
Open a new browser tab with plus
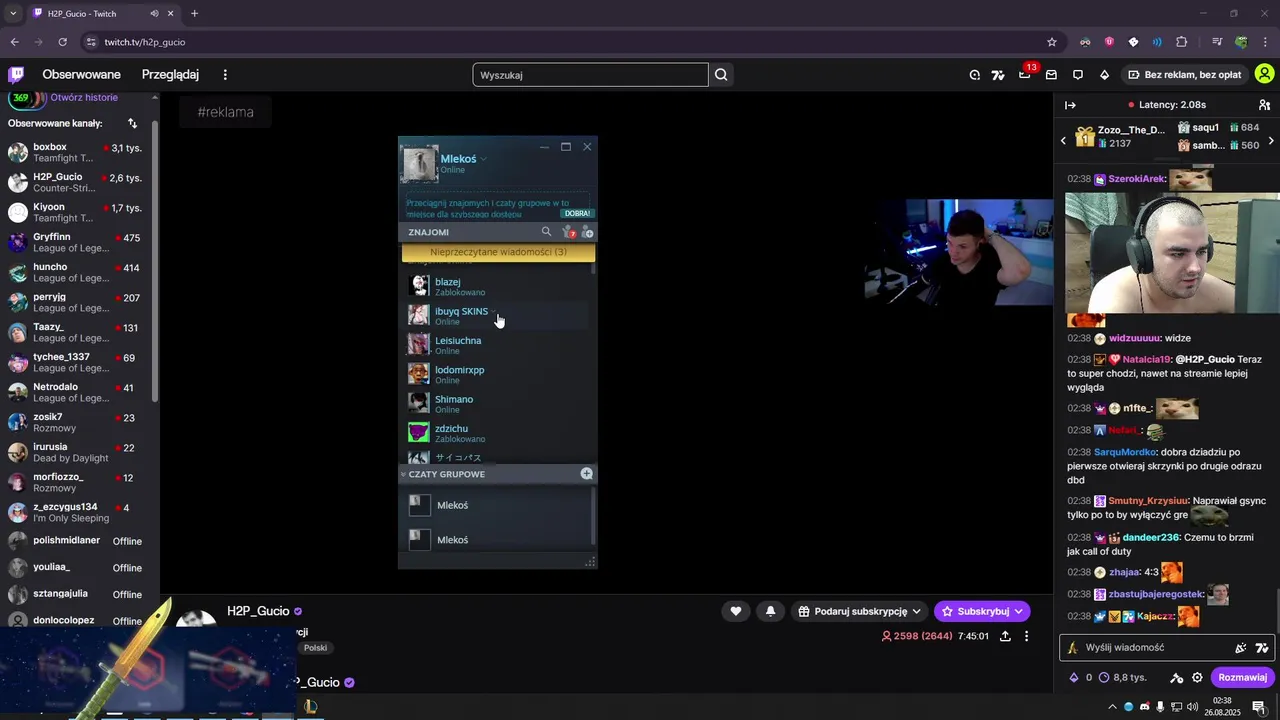pyautogui.click(x=194, y=13)
